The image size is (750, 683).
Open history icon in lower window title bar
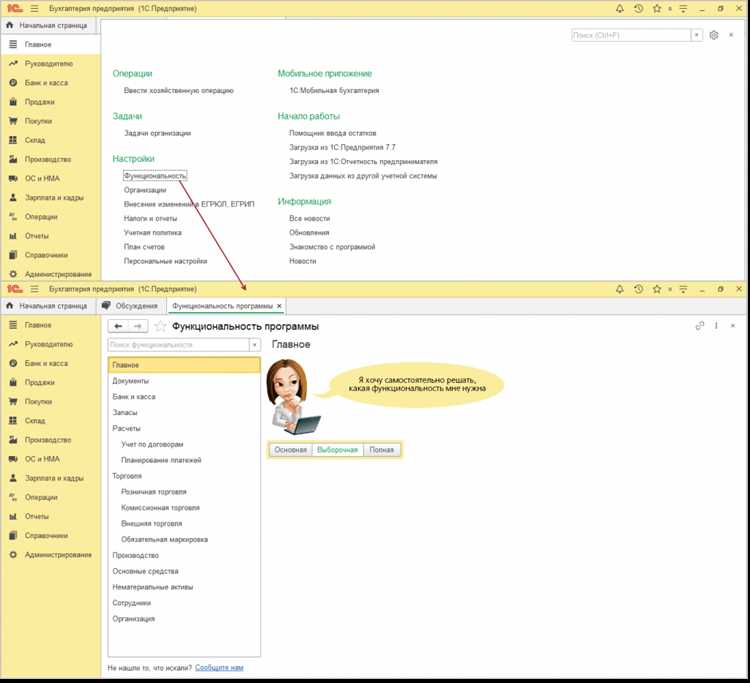[638, 289]
